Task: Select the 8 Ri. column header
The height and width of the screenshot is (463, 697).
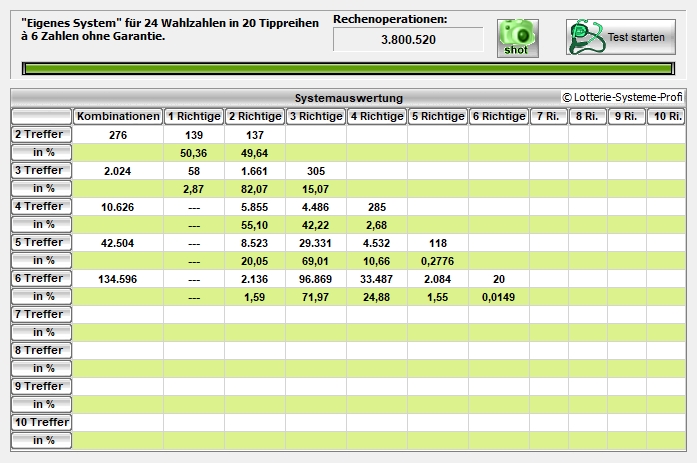Action: tap(588, 116)
